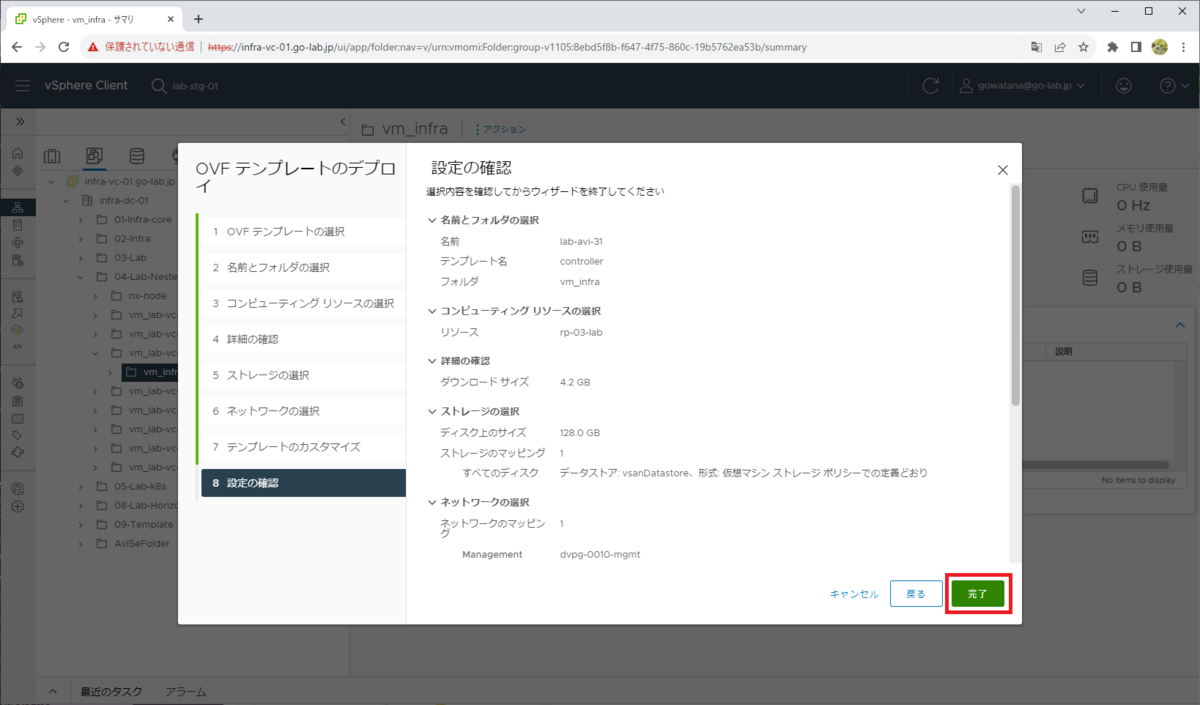Open the smiley feedback icon
Screen dimensions: 1200x705
1123,86
